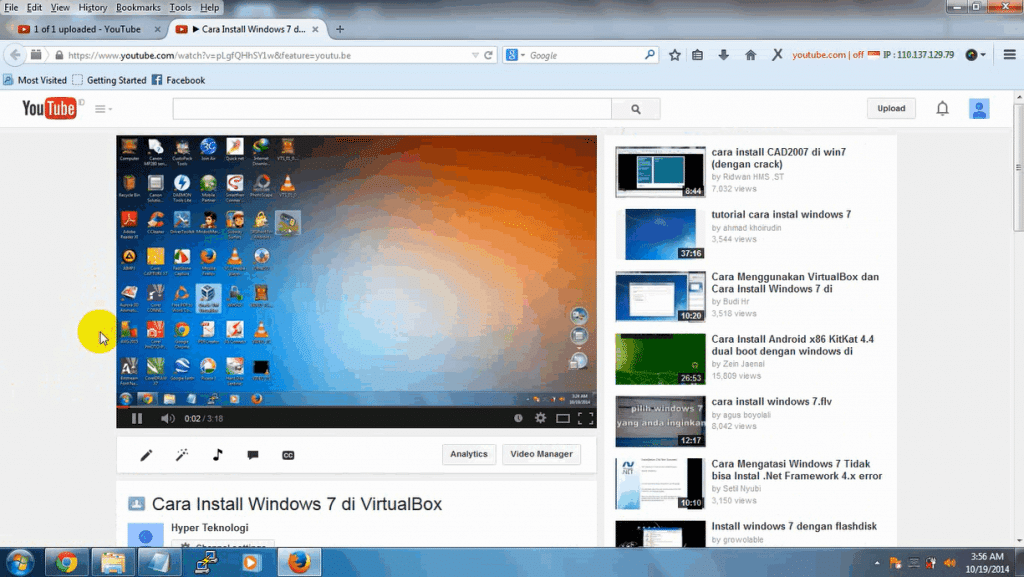Click the URL address bar
This screenshot has height=577, width=1024.
click(268, 55)
